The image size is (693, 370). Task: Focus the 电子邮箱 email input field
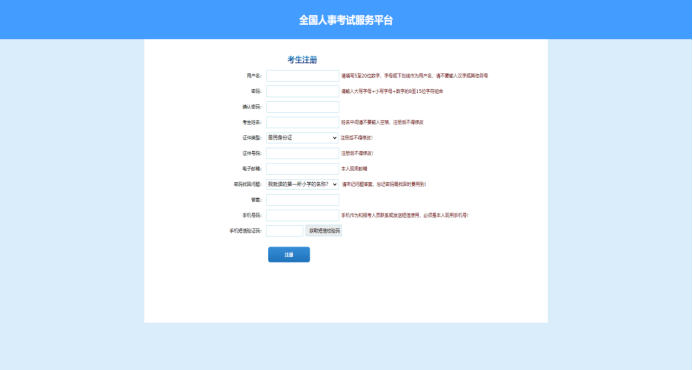(302, 168)
